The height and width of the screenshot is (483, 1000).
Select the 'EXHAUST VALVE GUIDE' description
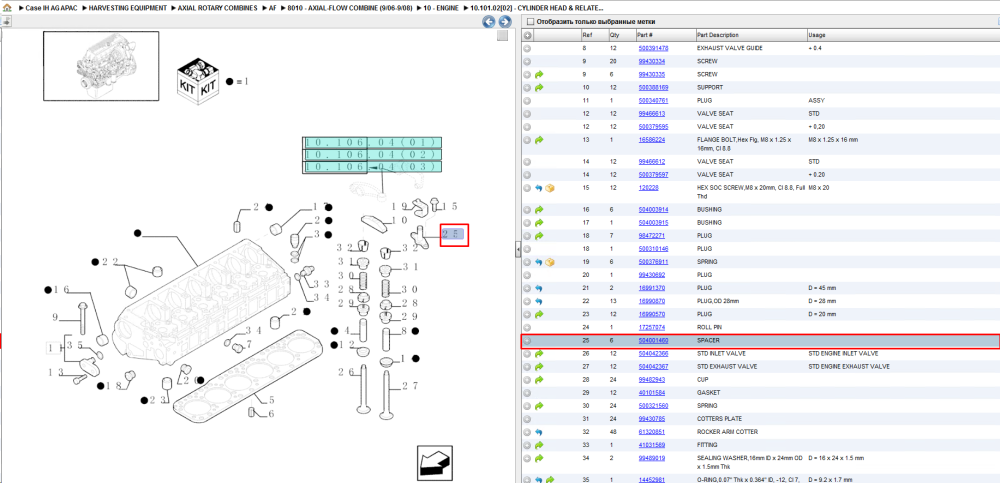(730, 48)
